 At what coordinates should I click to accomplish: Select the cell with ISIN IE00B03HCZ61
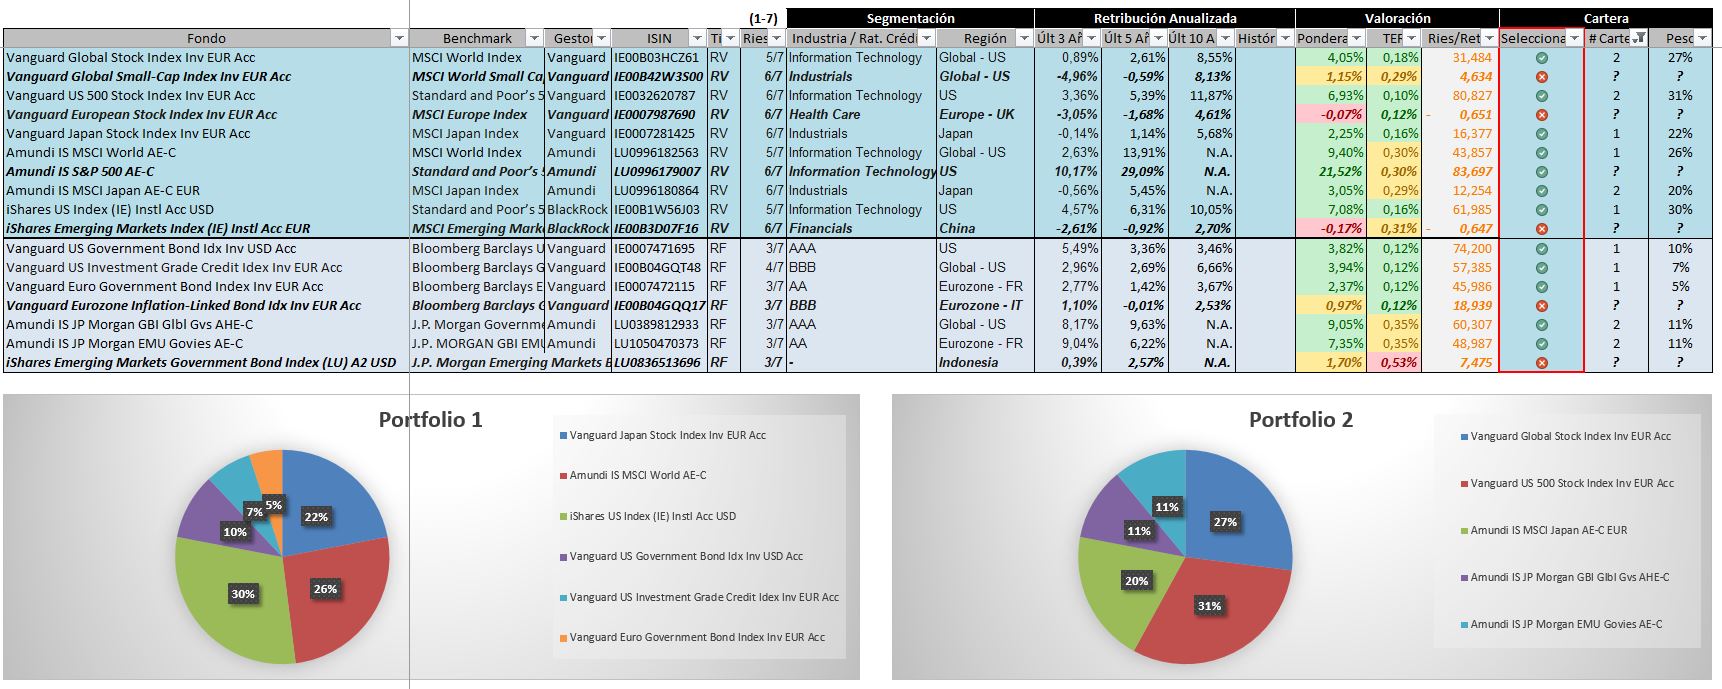658,58
